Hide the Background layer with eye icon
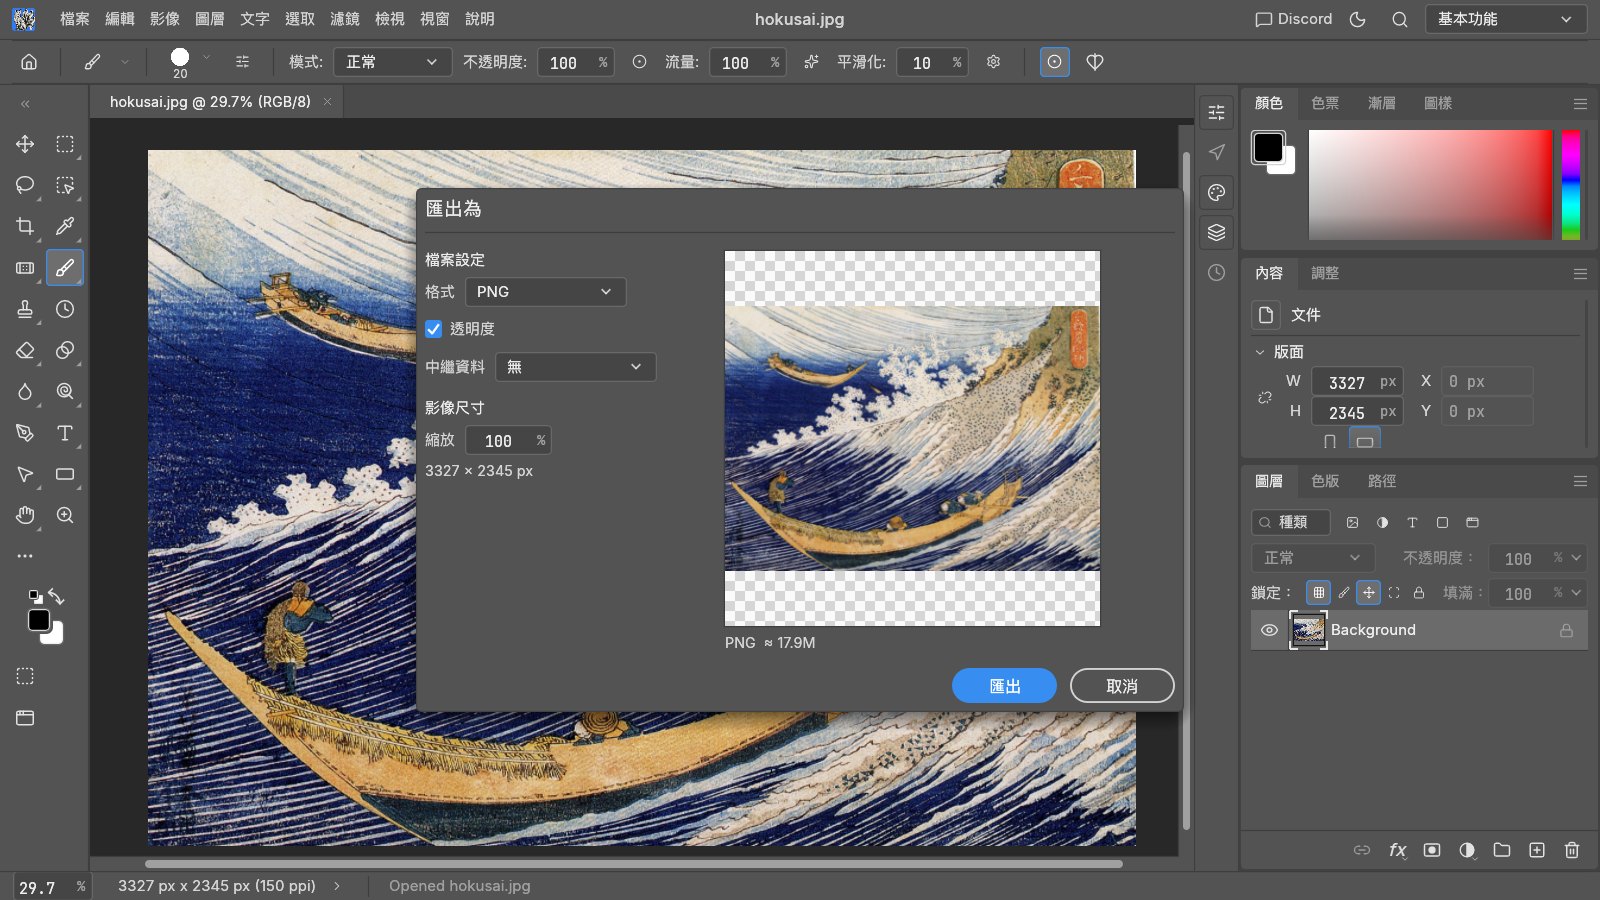1600x900 pixels. [x=1269, y=630]
